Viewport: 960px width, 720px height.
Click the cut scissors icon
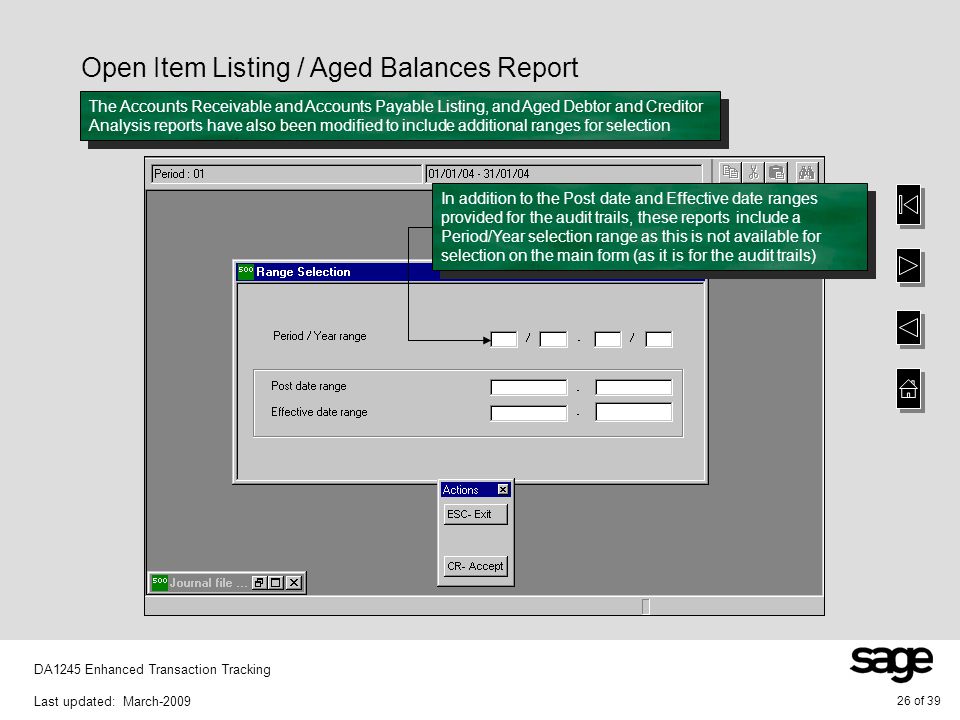pos(753,173)
